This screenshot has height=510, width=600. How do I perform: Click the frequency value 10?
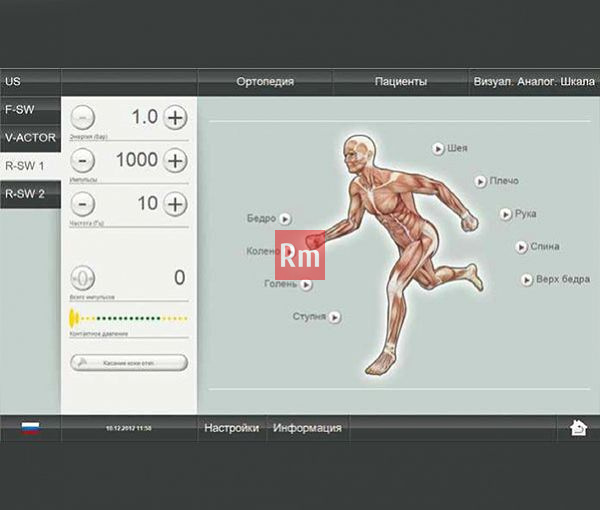point(147,204)
